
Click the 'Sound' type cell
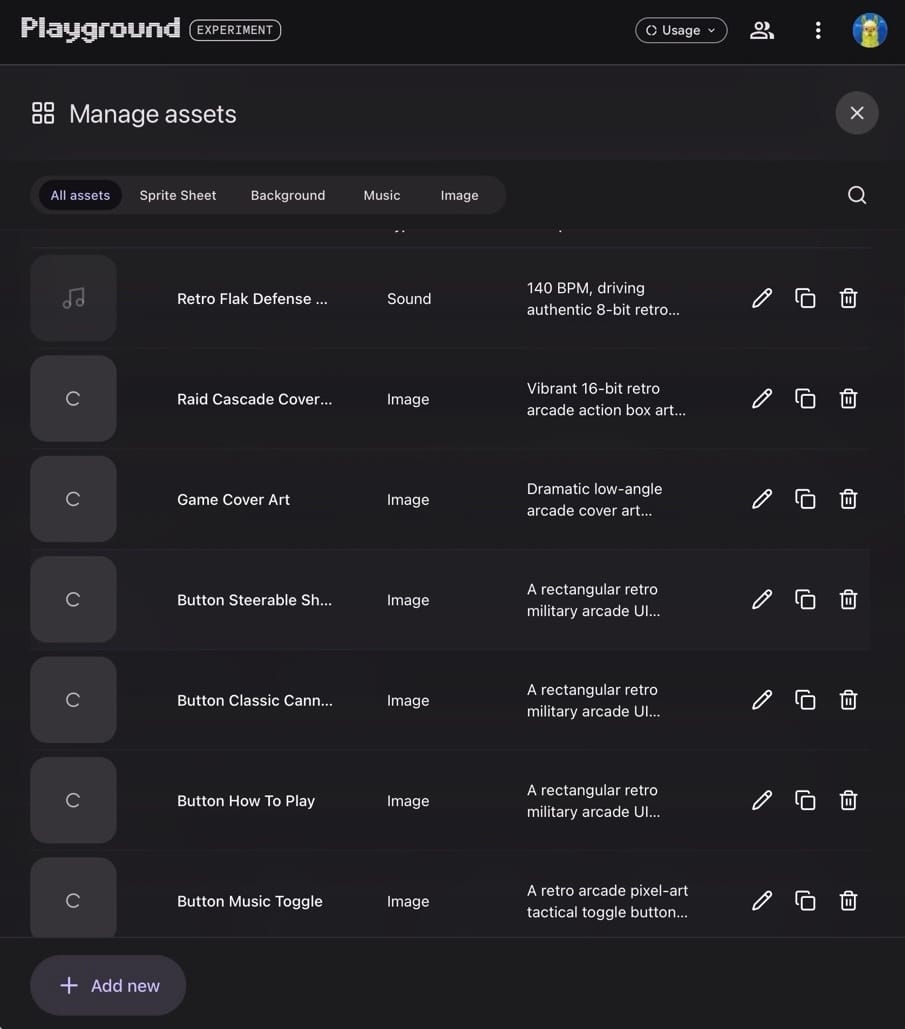point(409,299)
